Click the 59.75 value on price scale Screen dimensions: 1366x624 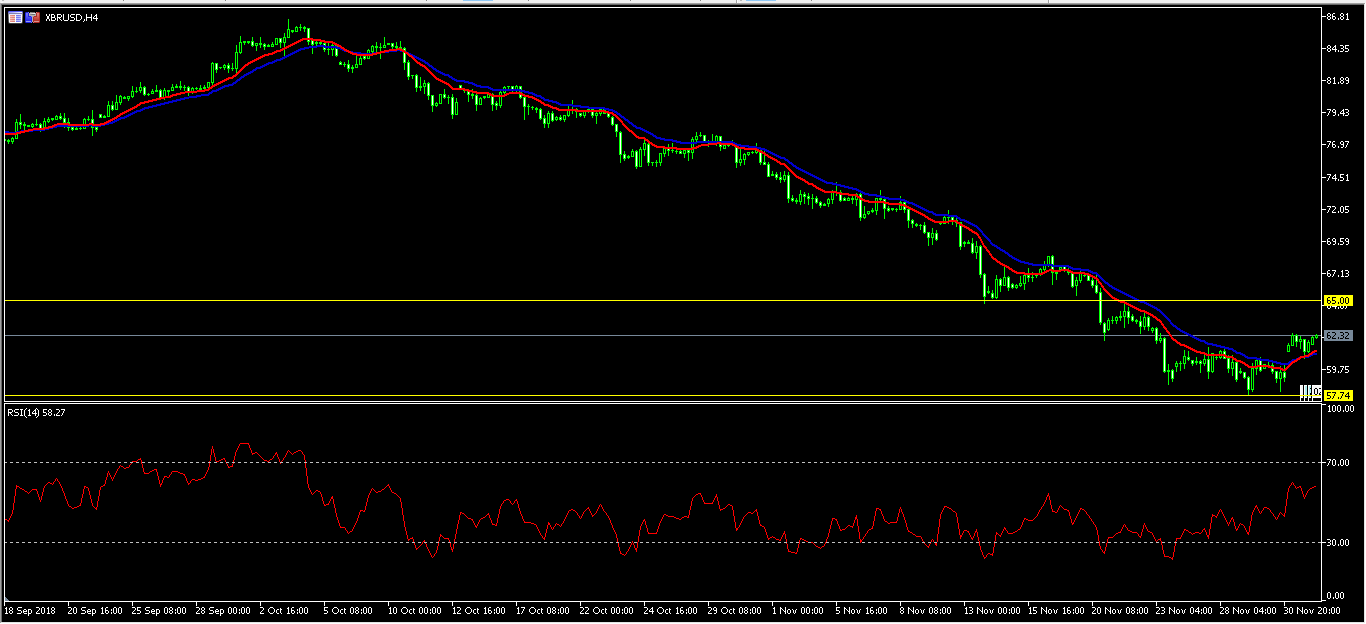pyautogui.click(x=1338, y=369)
